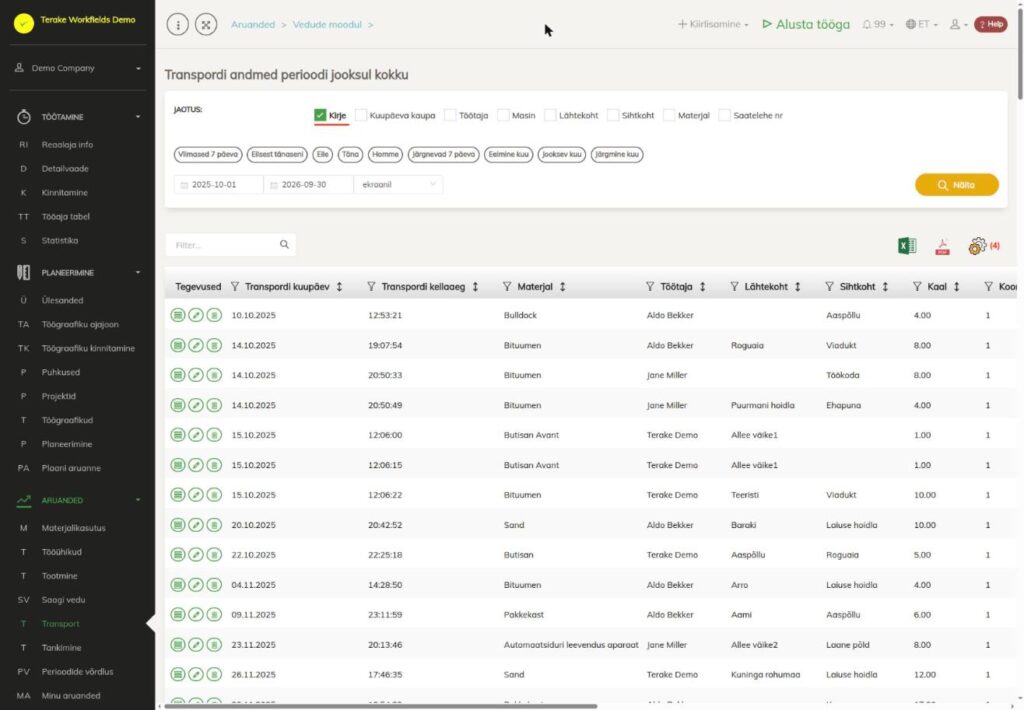Open the Demo Company dropdown
1024x710 pixels.
78,68
